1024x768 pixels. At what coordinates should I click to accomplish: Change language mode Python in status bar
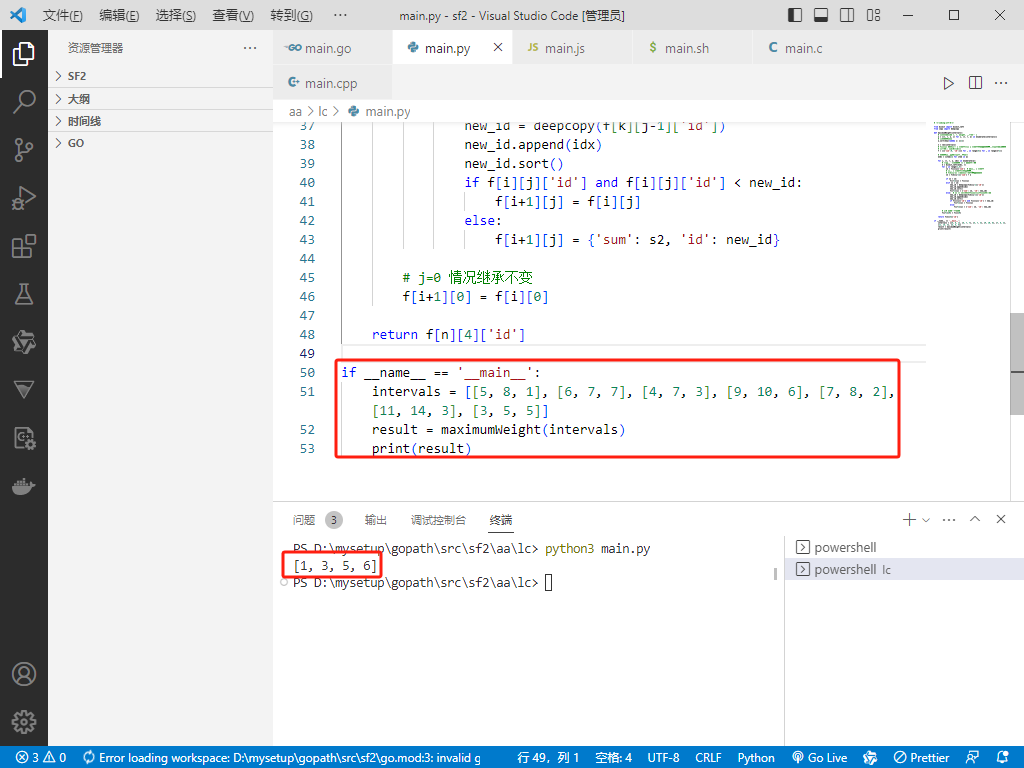756,758
